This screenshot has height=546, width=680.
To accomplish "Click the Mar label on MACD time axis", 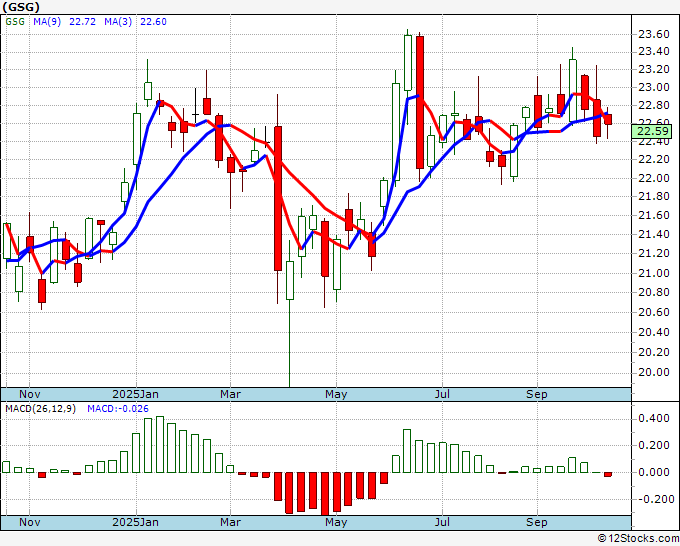I will [230, 522].
